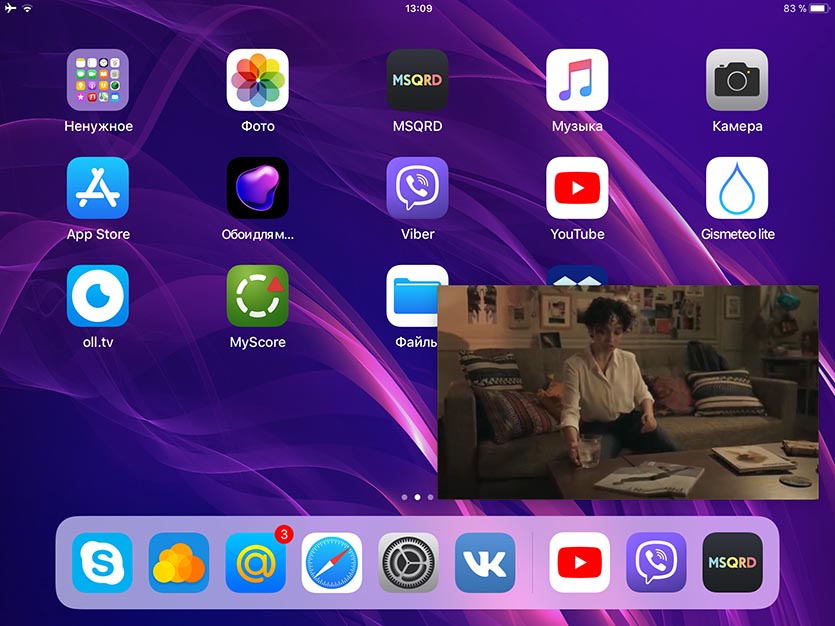Tap the Wi-Fi status icon
835x626 pixels.
click(27, 8)
